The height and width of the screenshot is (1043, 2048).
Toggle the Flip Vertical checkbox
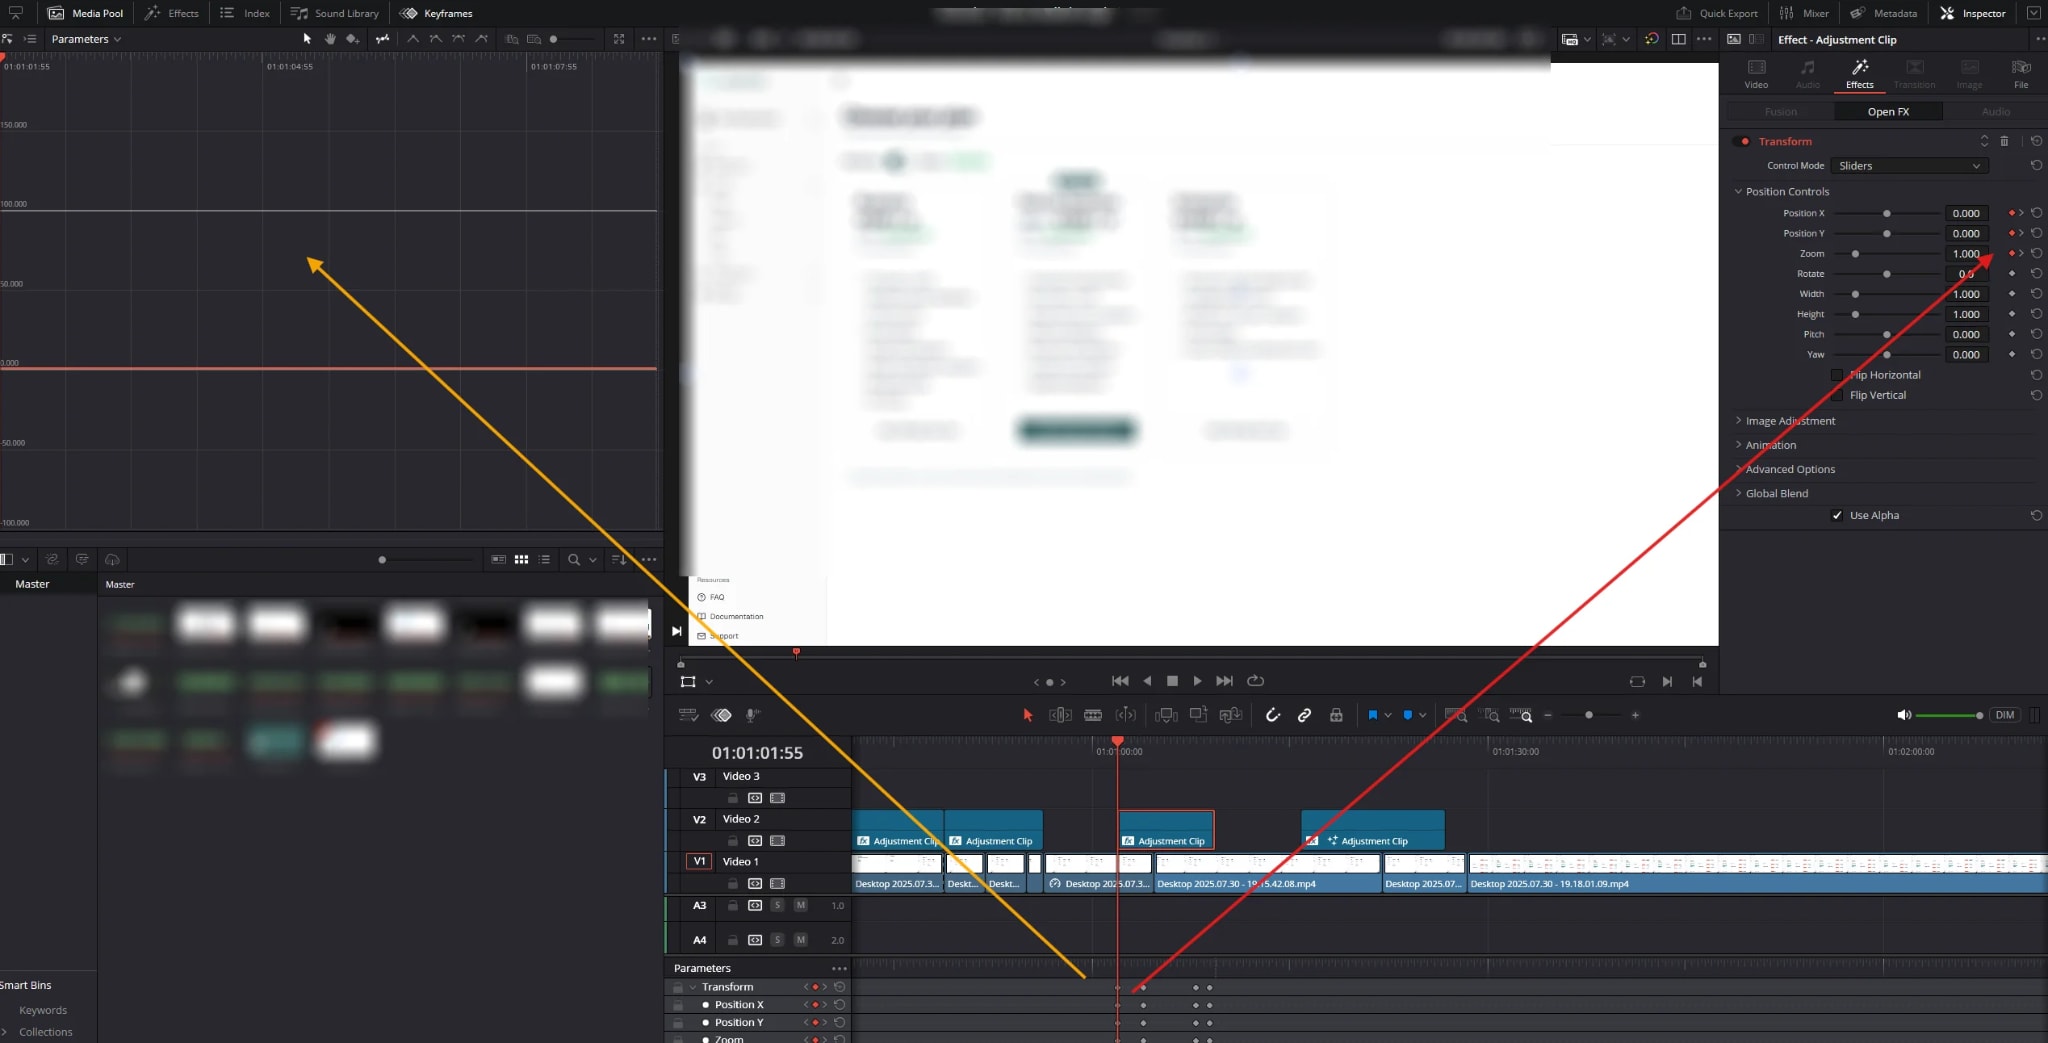pyautogui.click(x=1838, y=395)
